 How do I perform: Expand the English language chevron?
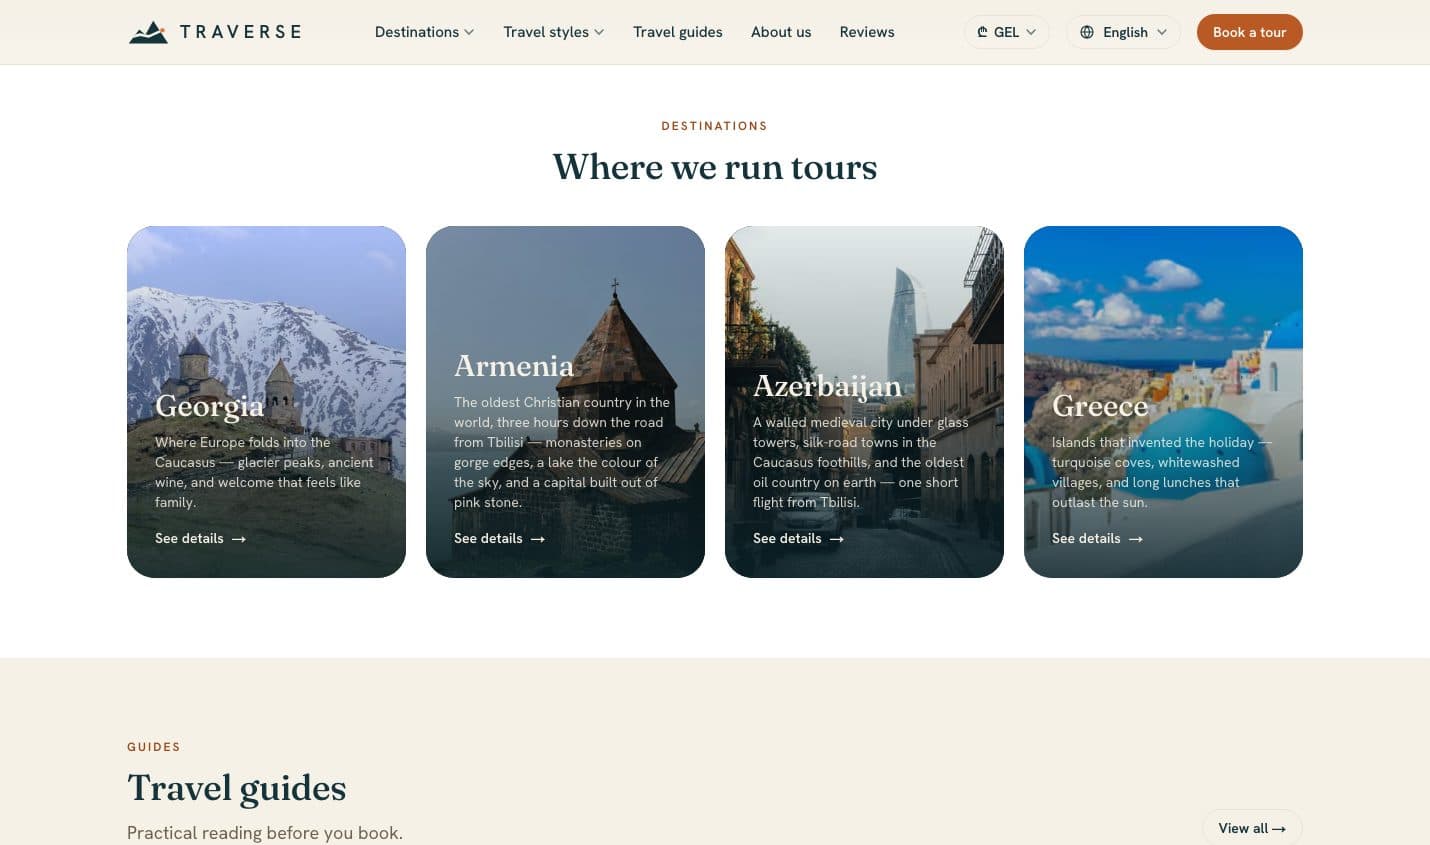tap(1162, 32)
